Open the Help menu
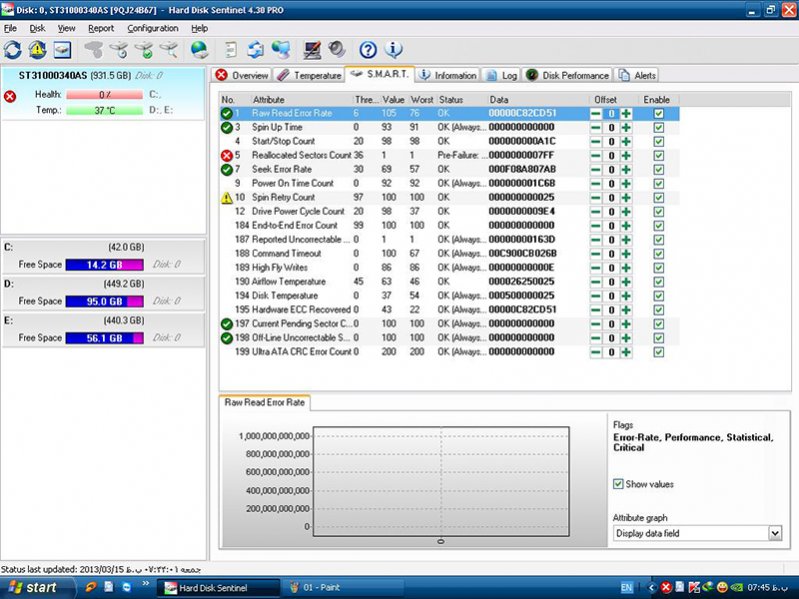 coord(199,29)
